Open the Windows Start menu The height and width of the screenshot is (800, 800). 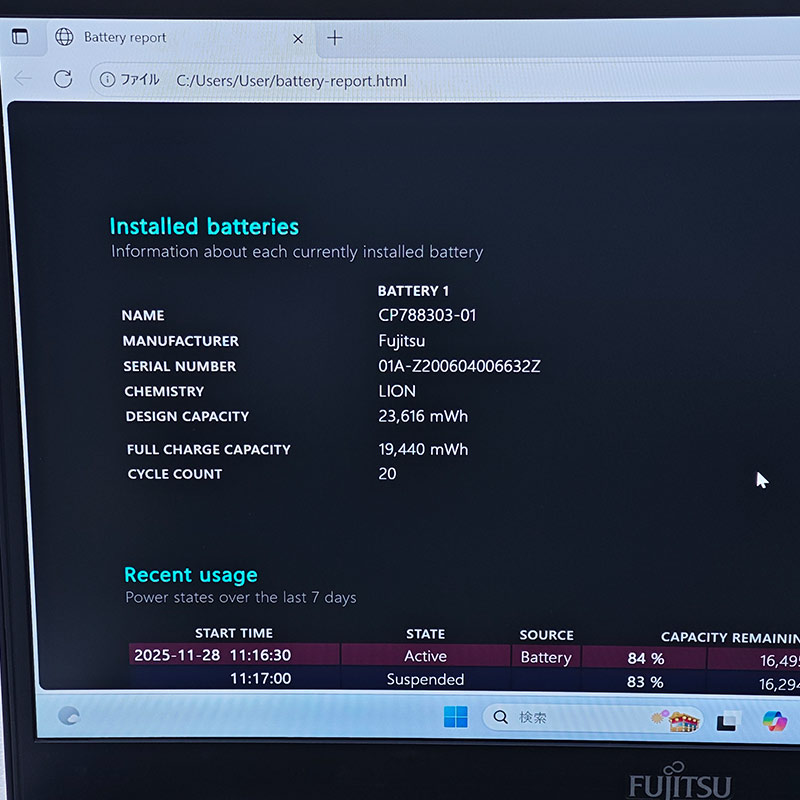tap(455, 717)
